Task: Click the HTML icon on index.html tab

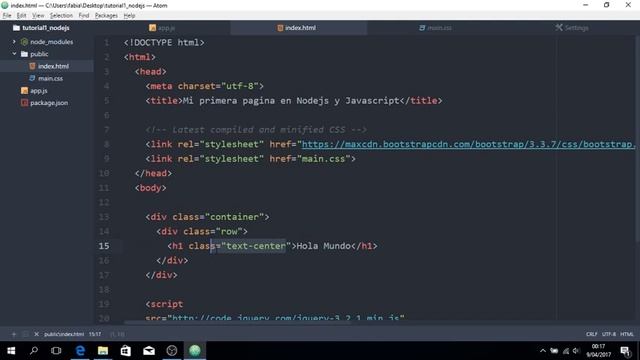Action: pyautogui.click(x=280, y=28)
